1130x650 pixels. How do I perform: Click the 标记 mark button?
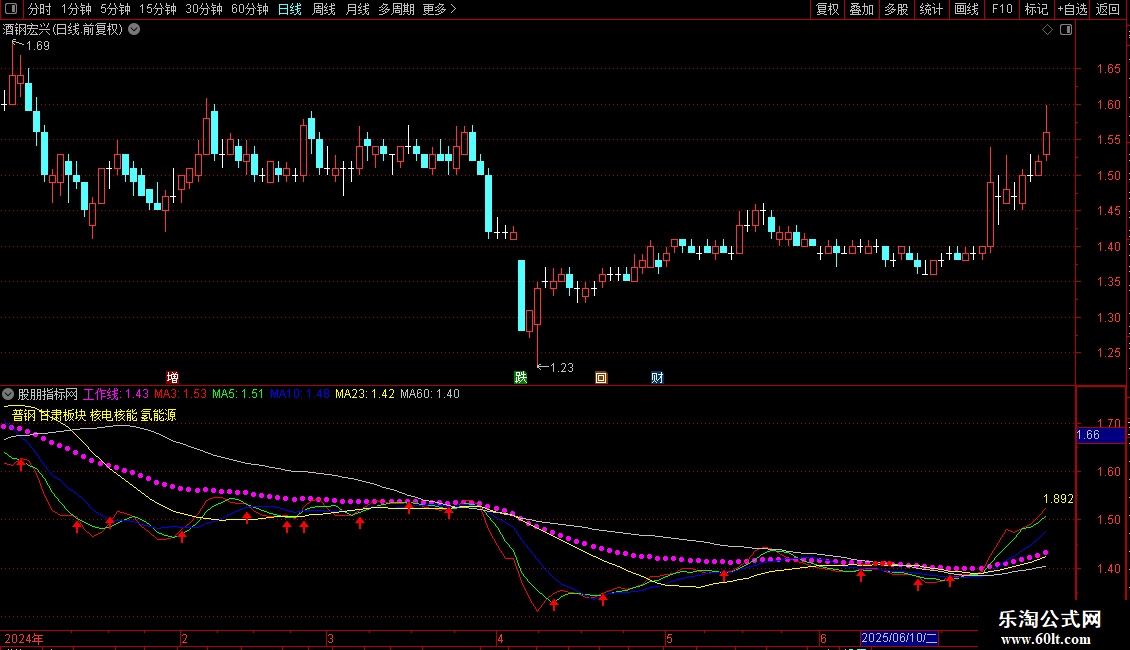click(1036, 9)
